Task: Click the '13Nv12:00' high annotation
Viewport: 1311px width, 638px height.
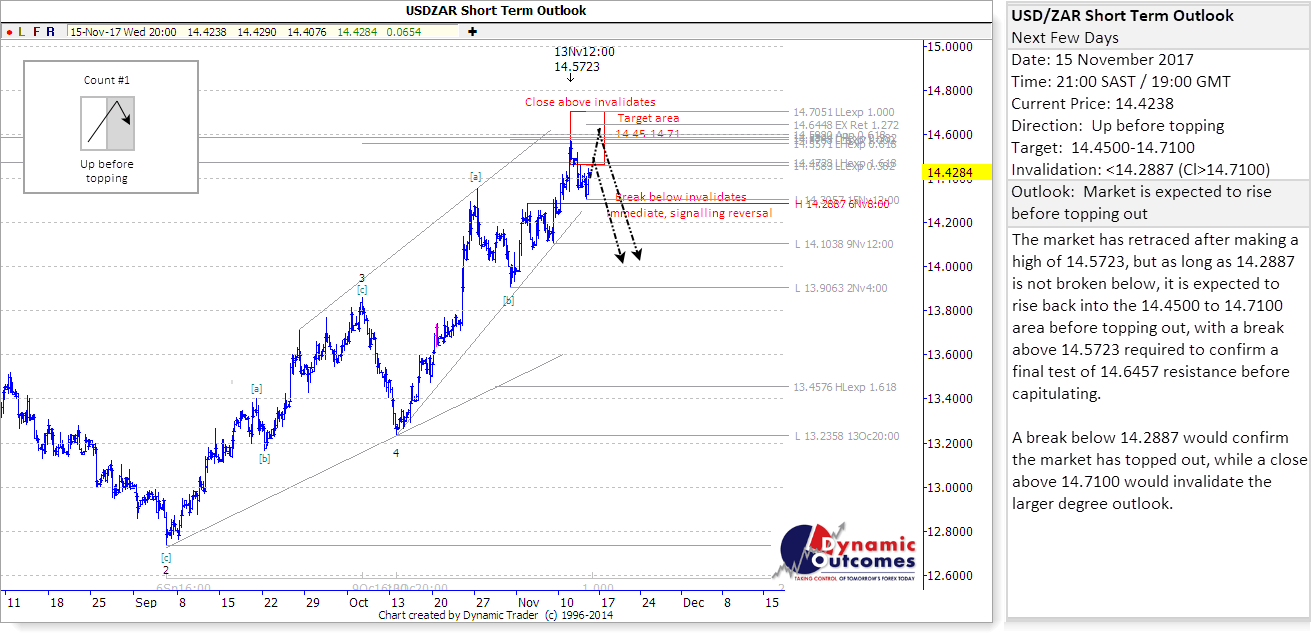Action: tap(585, 52)
